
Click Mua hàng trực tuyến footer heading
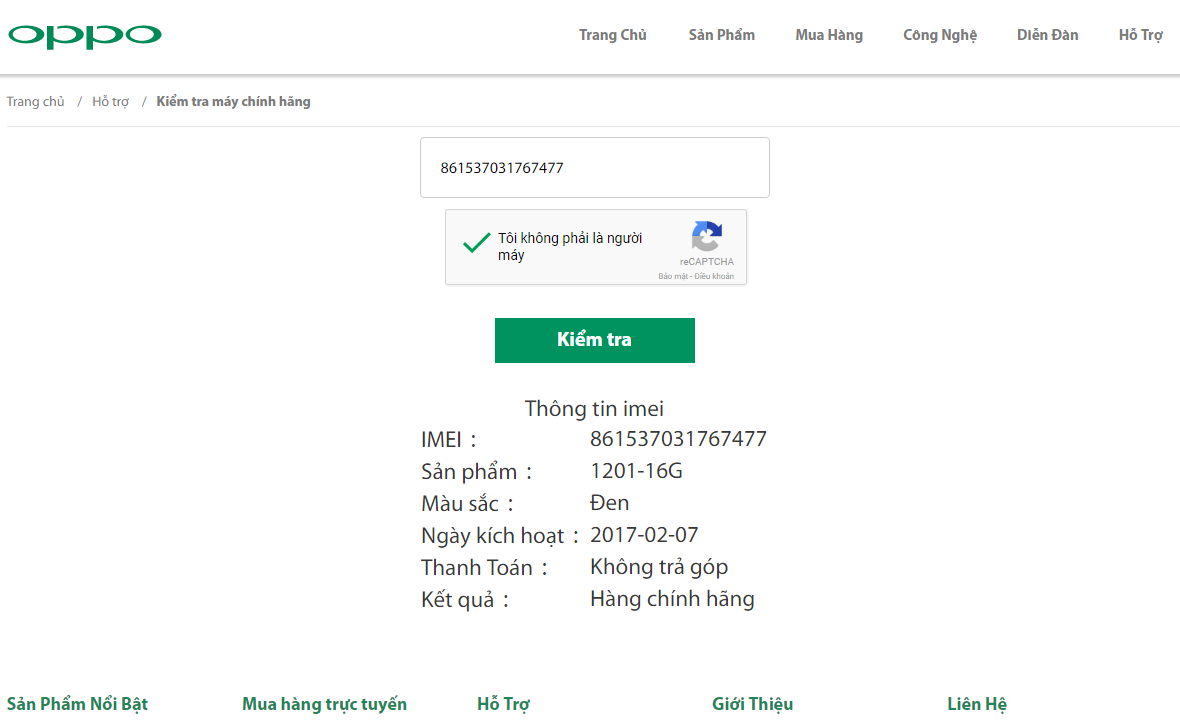pos(324,704)
